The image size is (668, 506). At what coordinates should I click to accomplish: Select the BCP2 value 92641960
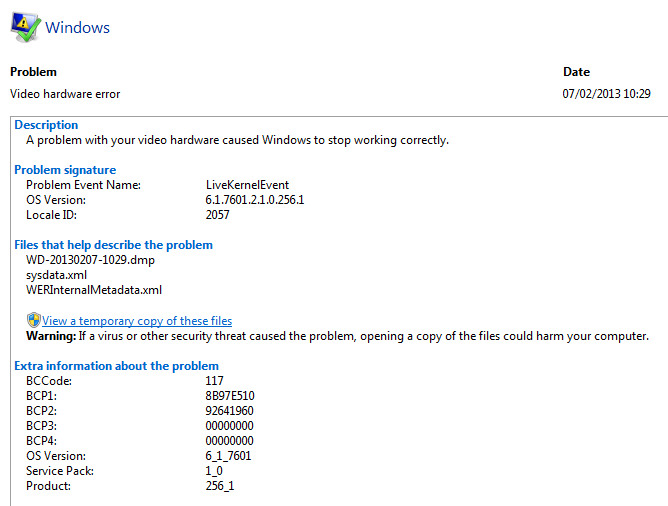coord(229,411)
